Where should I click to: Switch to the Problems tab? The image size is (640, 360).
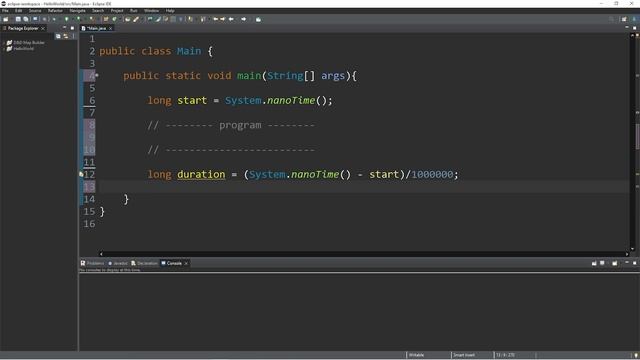(x=92, y=263)
